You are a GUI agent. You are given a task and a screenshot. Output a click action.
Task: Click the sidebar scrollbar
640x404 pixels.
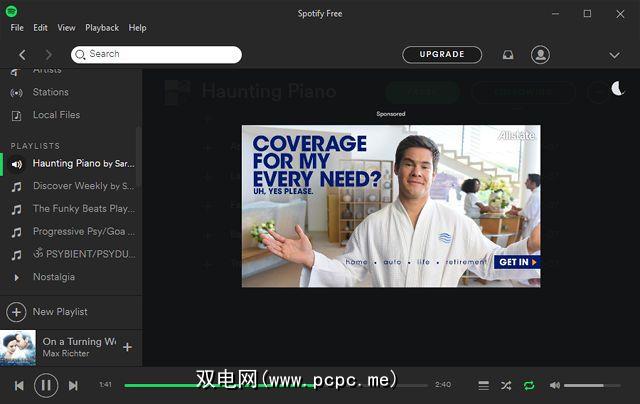click(139, 157)
